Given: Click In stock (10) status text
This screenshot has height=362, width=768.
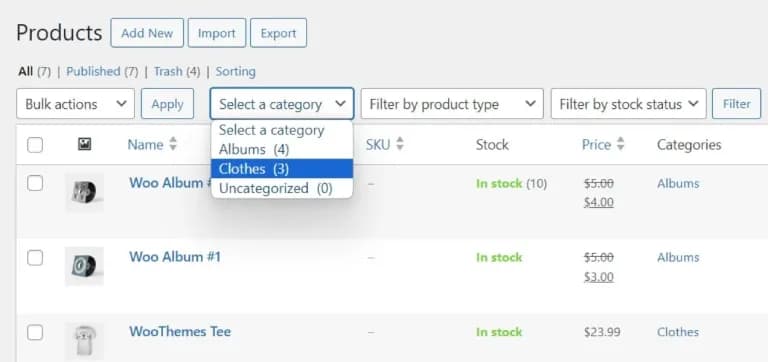Looking at the screenshot, I should pyautogui.click(x=511, y=184).
